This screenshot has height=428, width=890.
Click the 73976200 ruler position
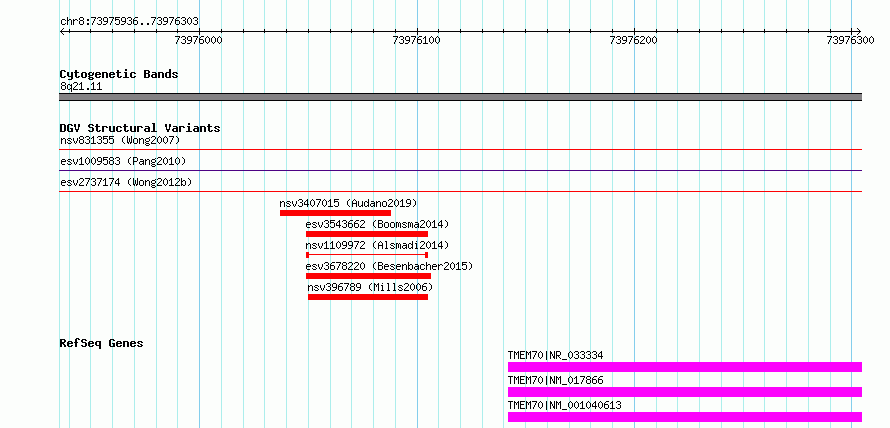[634, 40]
